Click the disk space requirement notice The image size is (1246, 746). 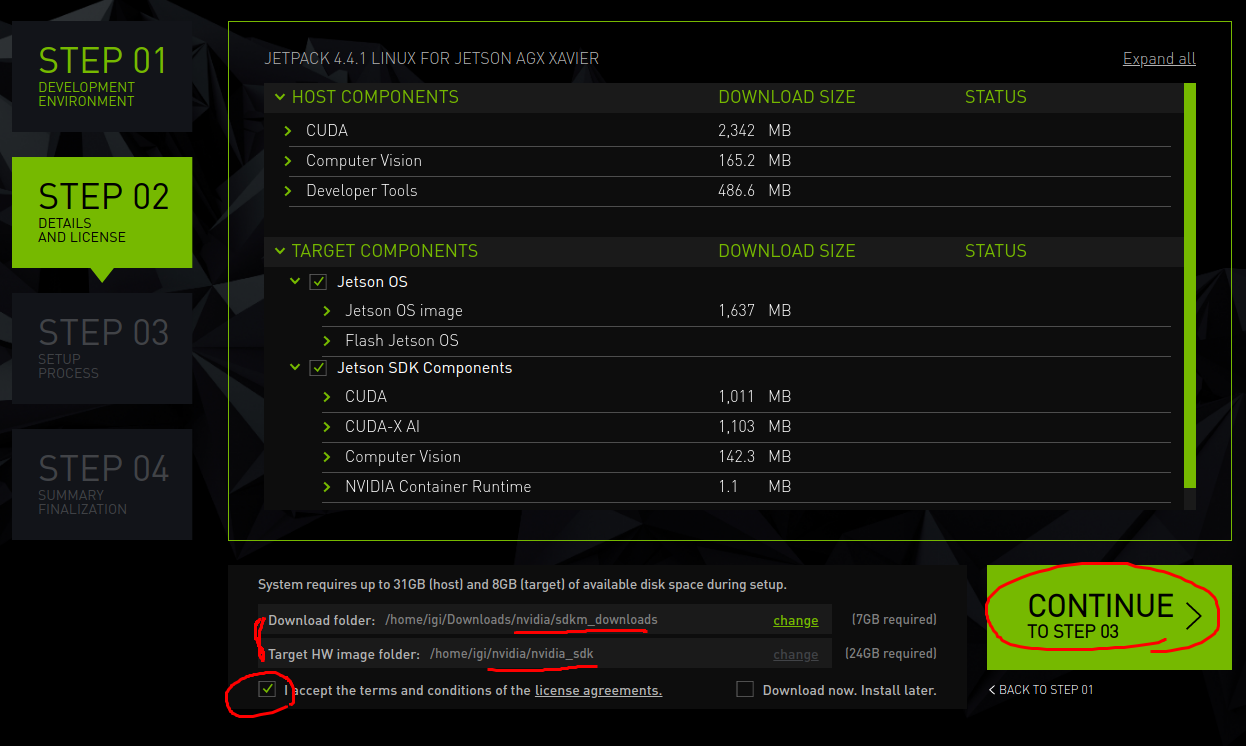pos(522,584)
